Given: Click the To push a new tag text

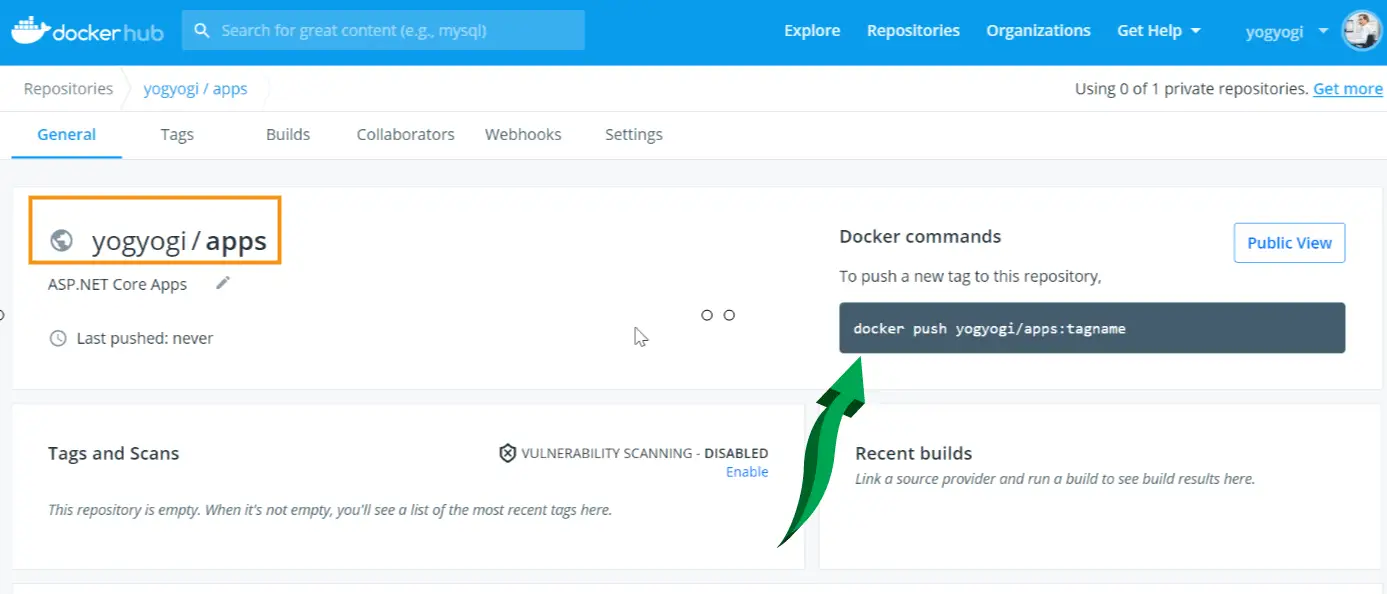Looking at the screenshot, I should point(970,276).
